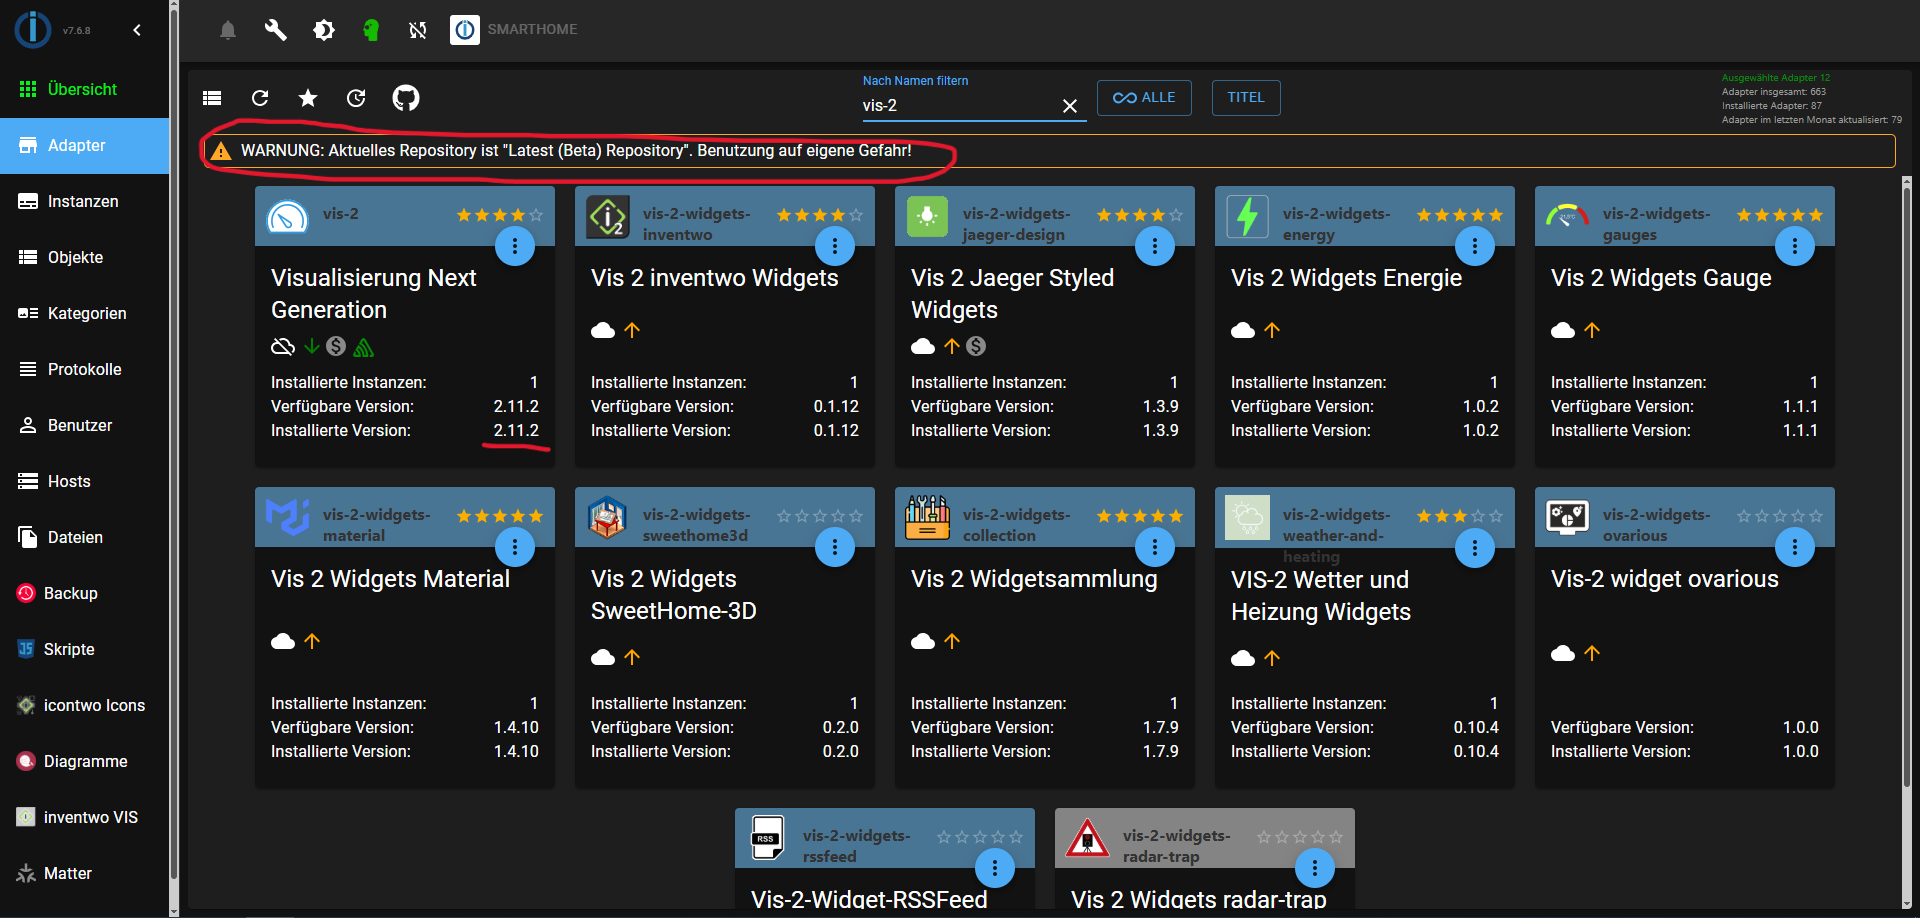Collapse the left sidebar with the chevron
1920x918 pixels.
(x=137, y=30)
